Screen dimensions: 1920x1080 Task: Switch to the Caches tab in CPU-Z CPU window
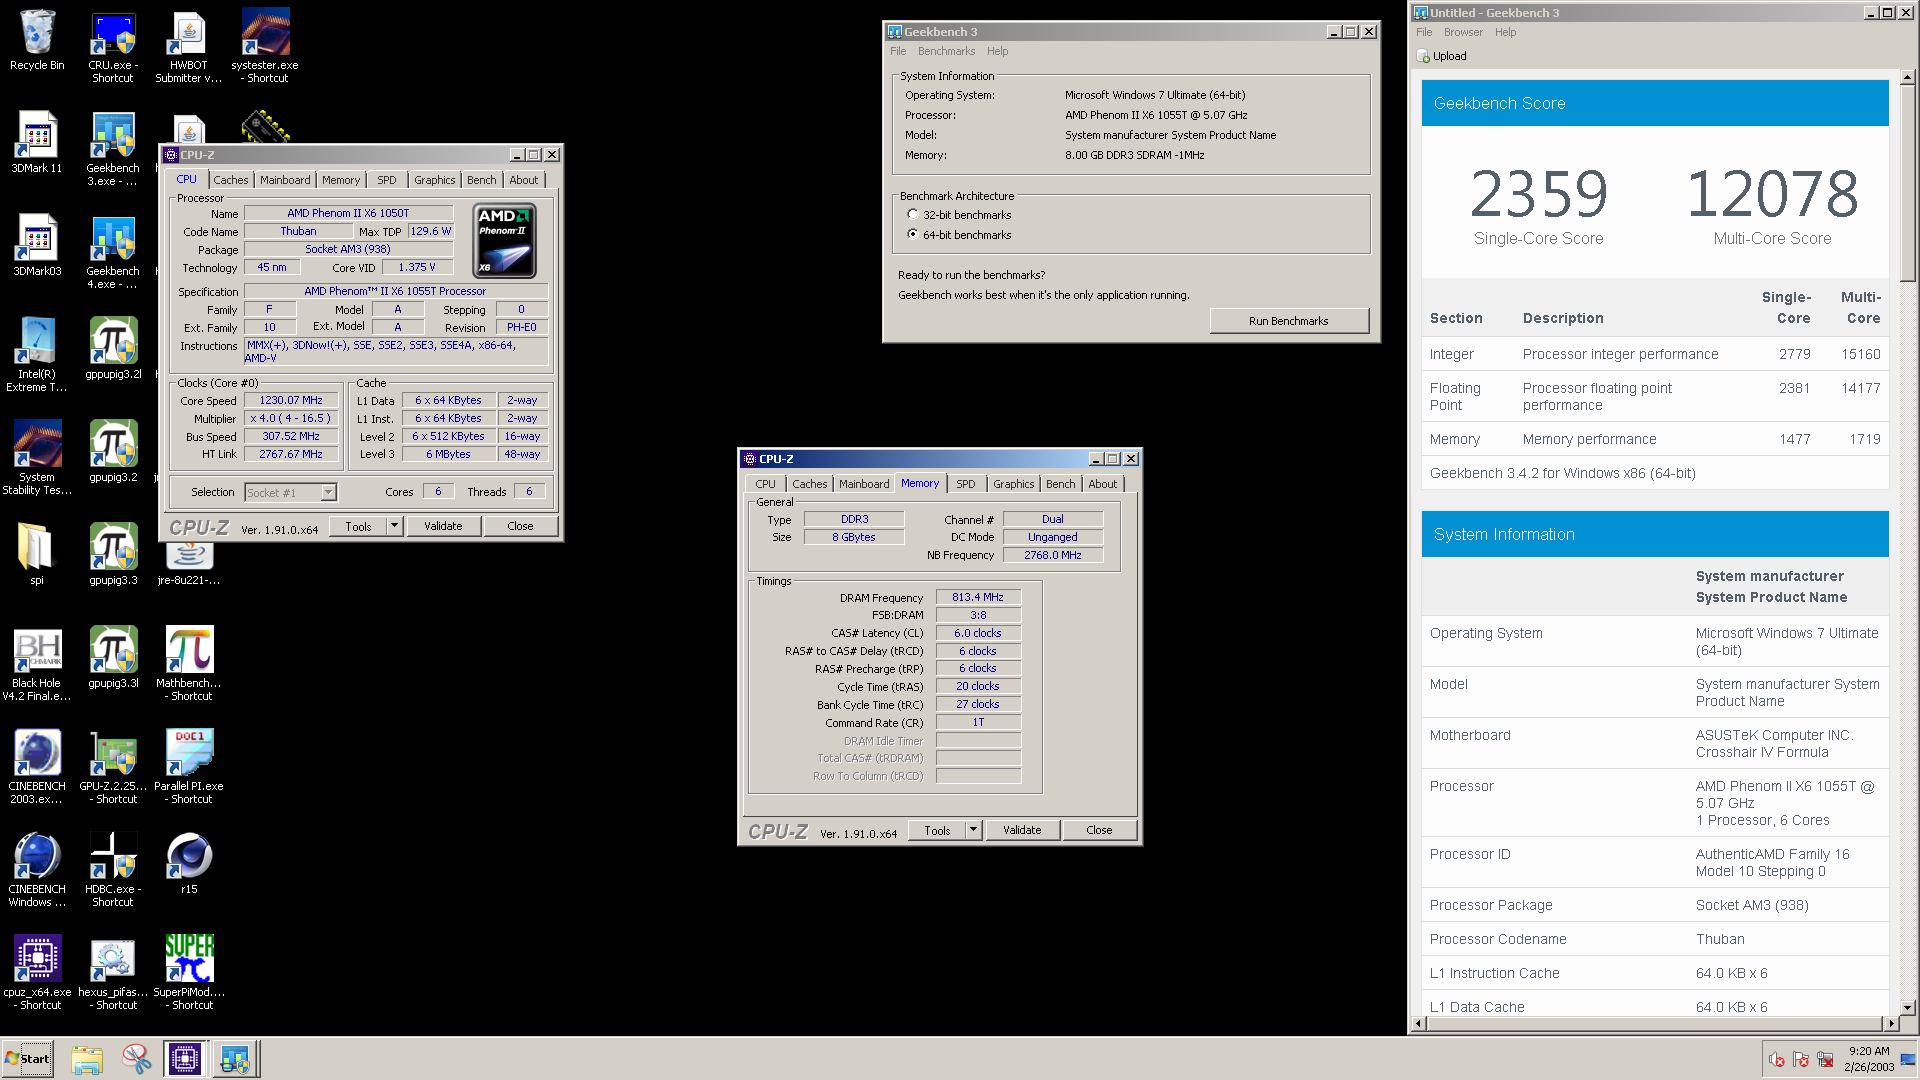click(230, 180)
